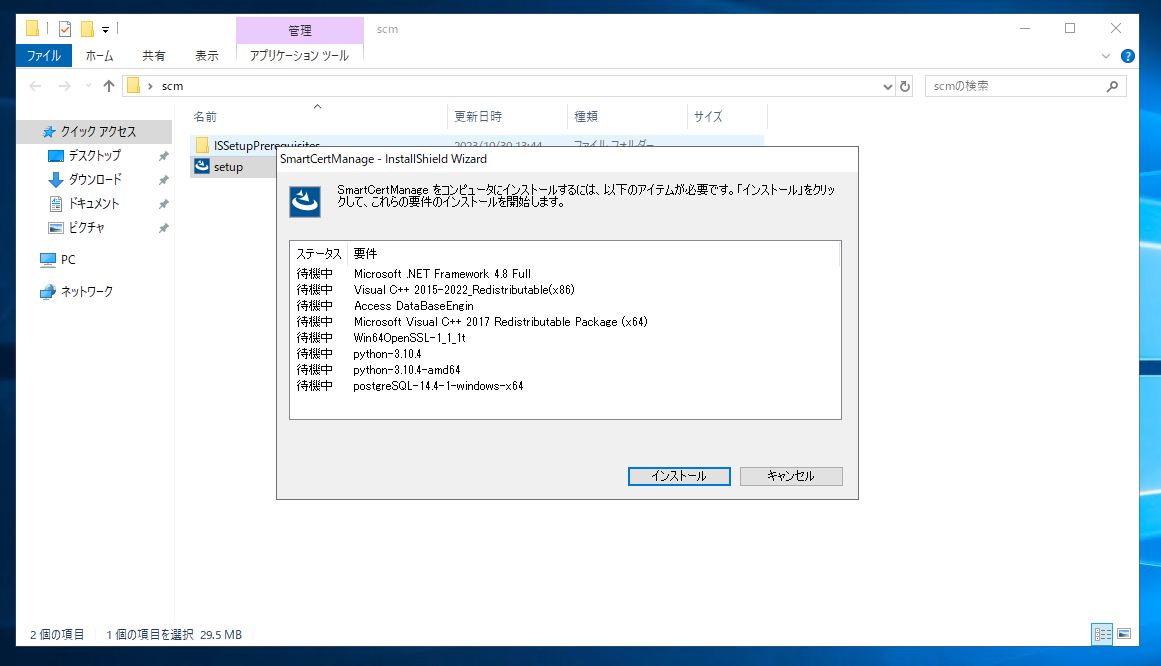
Task: Switch to large icons view in status bar
Action: (1124, 634)
